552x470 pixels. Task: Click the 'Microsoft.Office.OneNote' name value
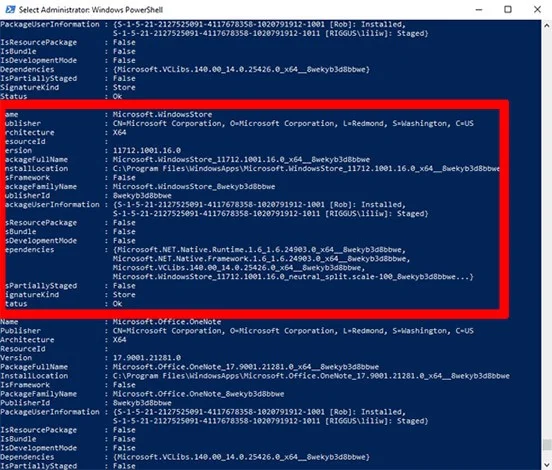pos(167,322)
